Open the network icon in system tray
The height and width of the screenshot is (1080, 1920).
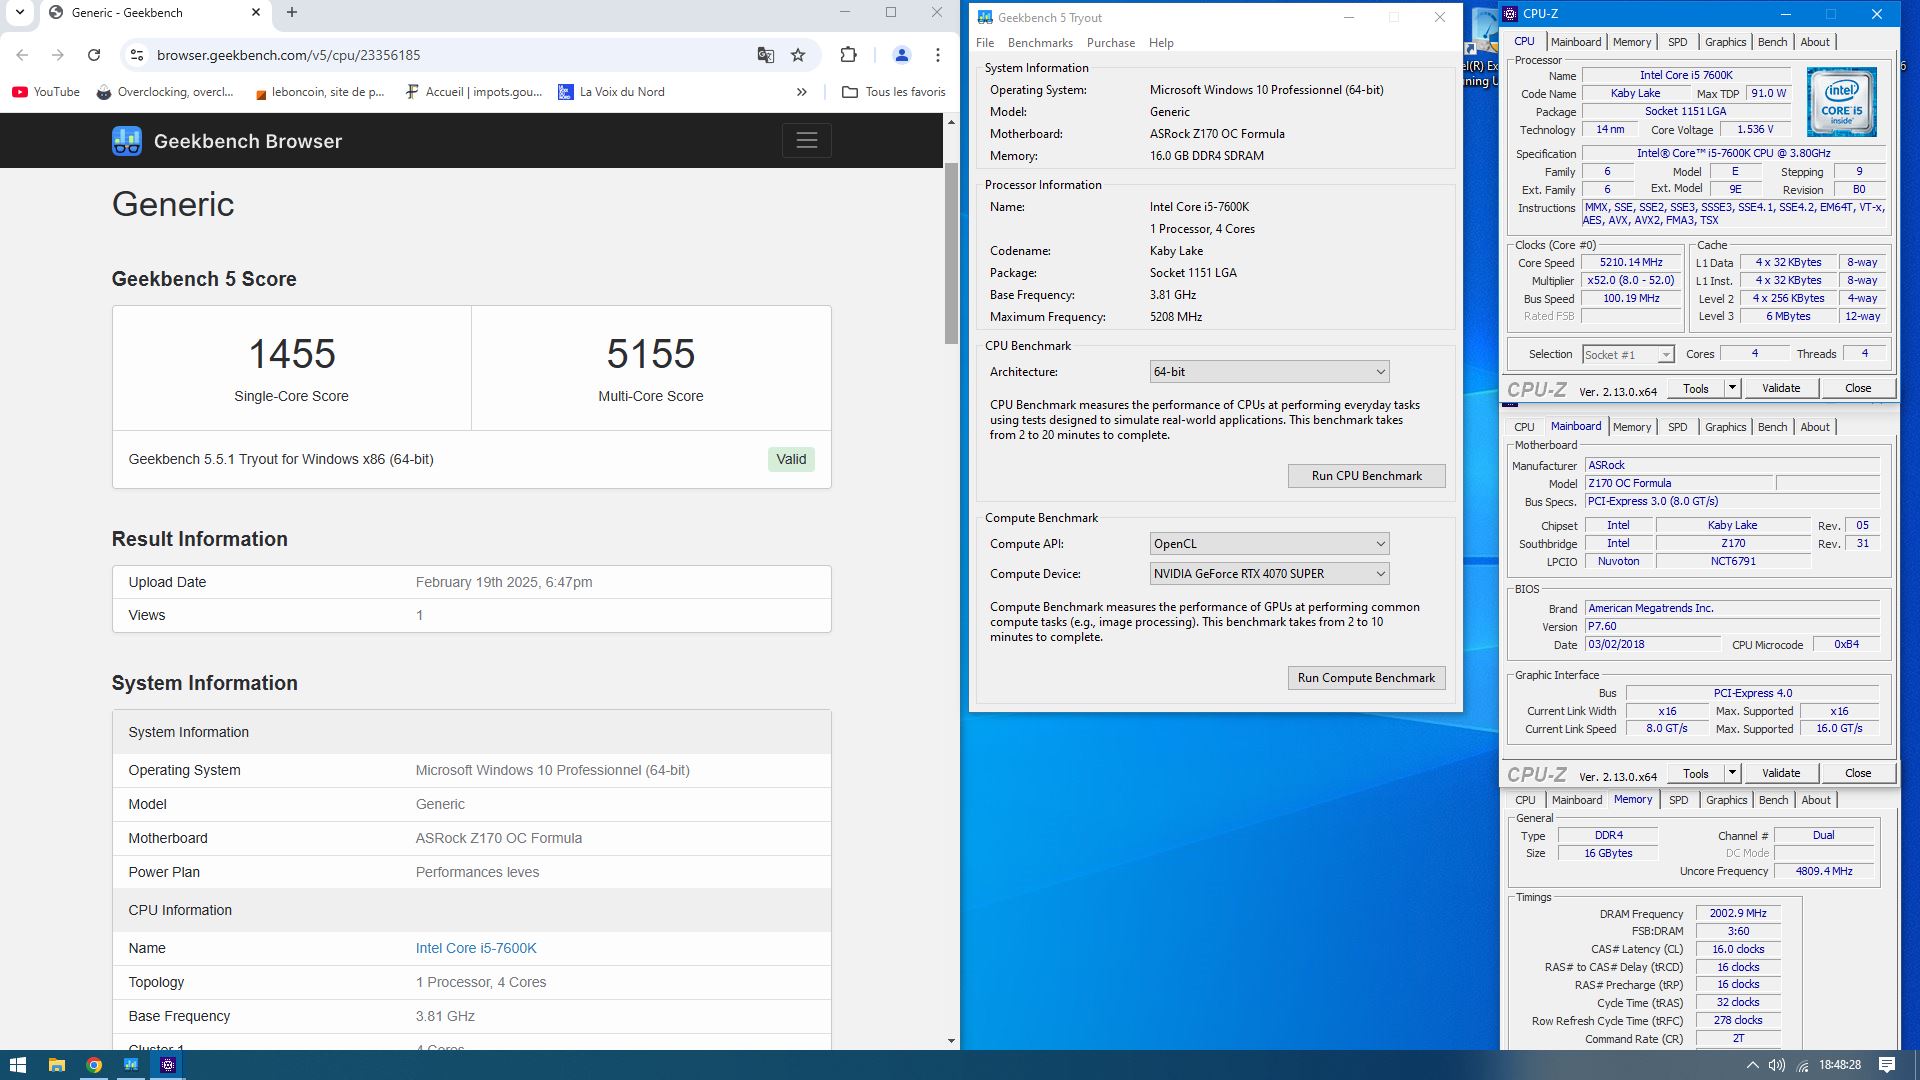(x=1802, y=1065)
